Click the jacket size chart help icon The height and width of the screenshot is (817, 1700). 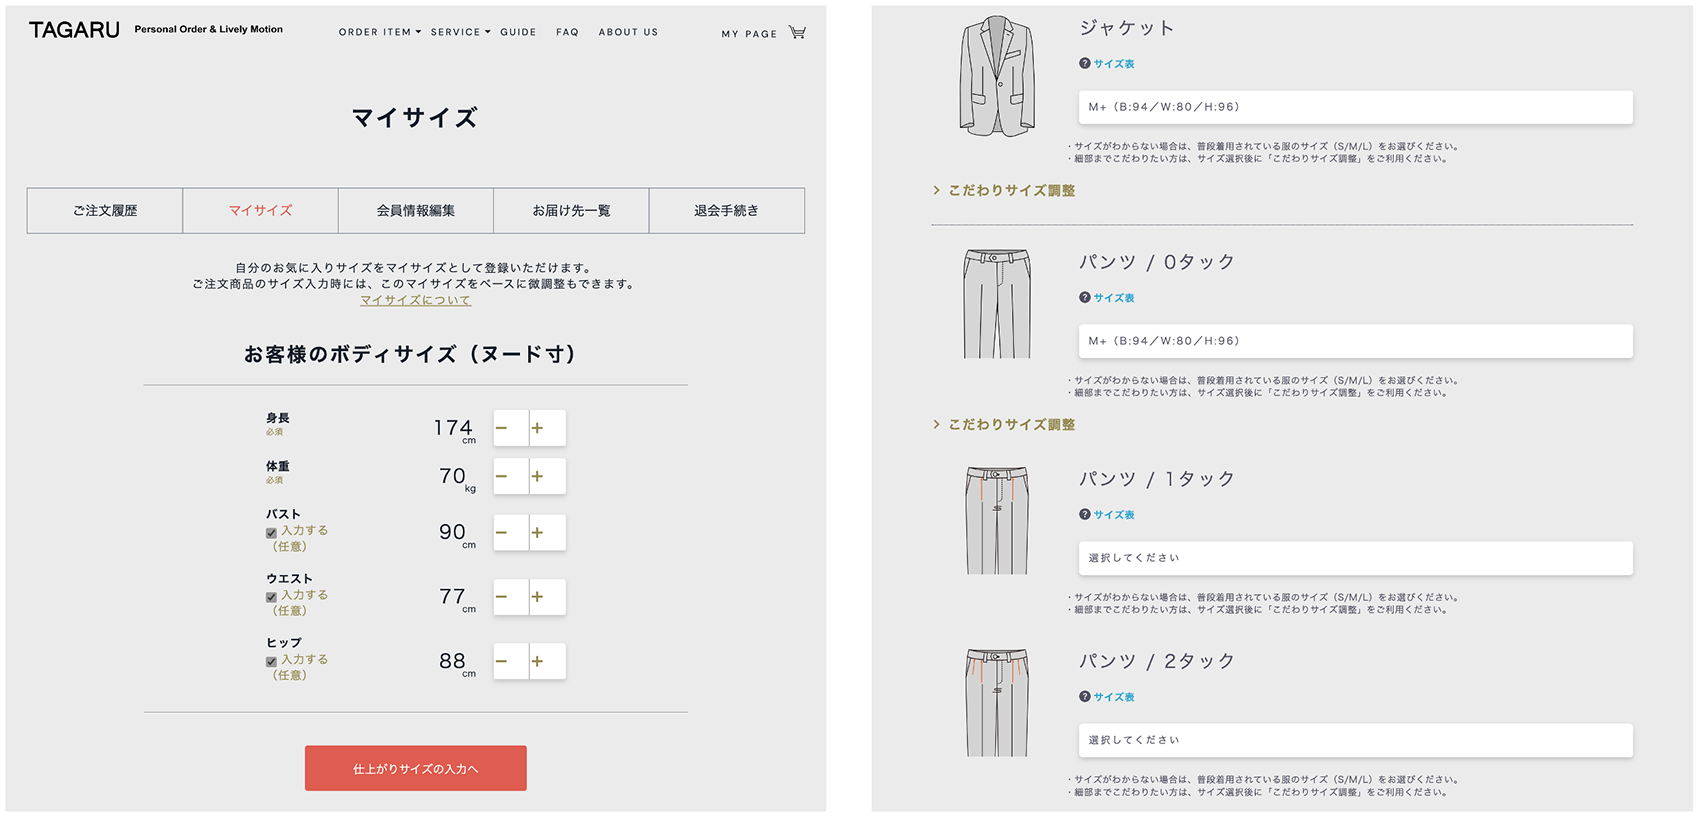(x=1085, y=64)
